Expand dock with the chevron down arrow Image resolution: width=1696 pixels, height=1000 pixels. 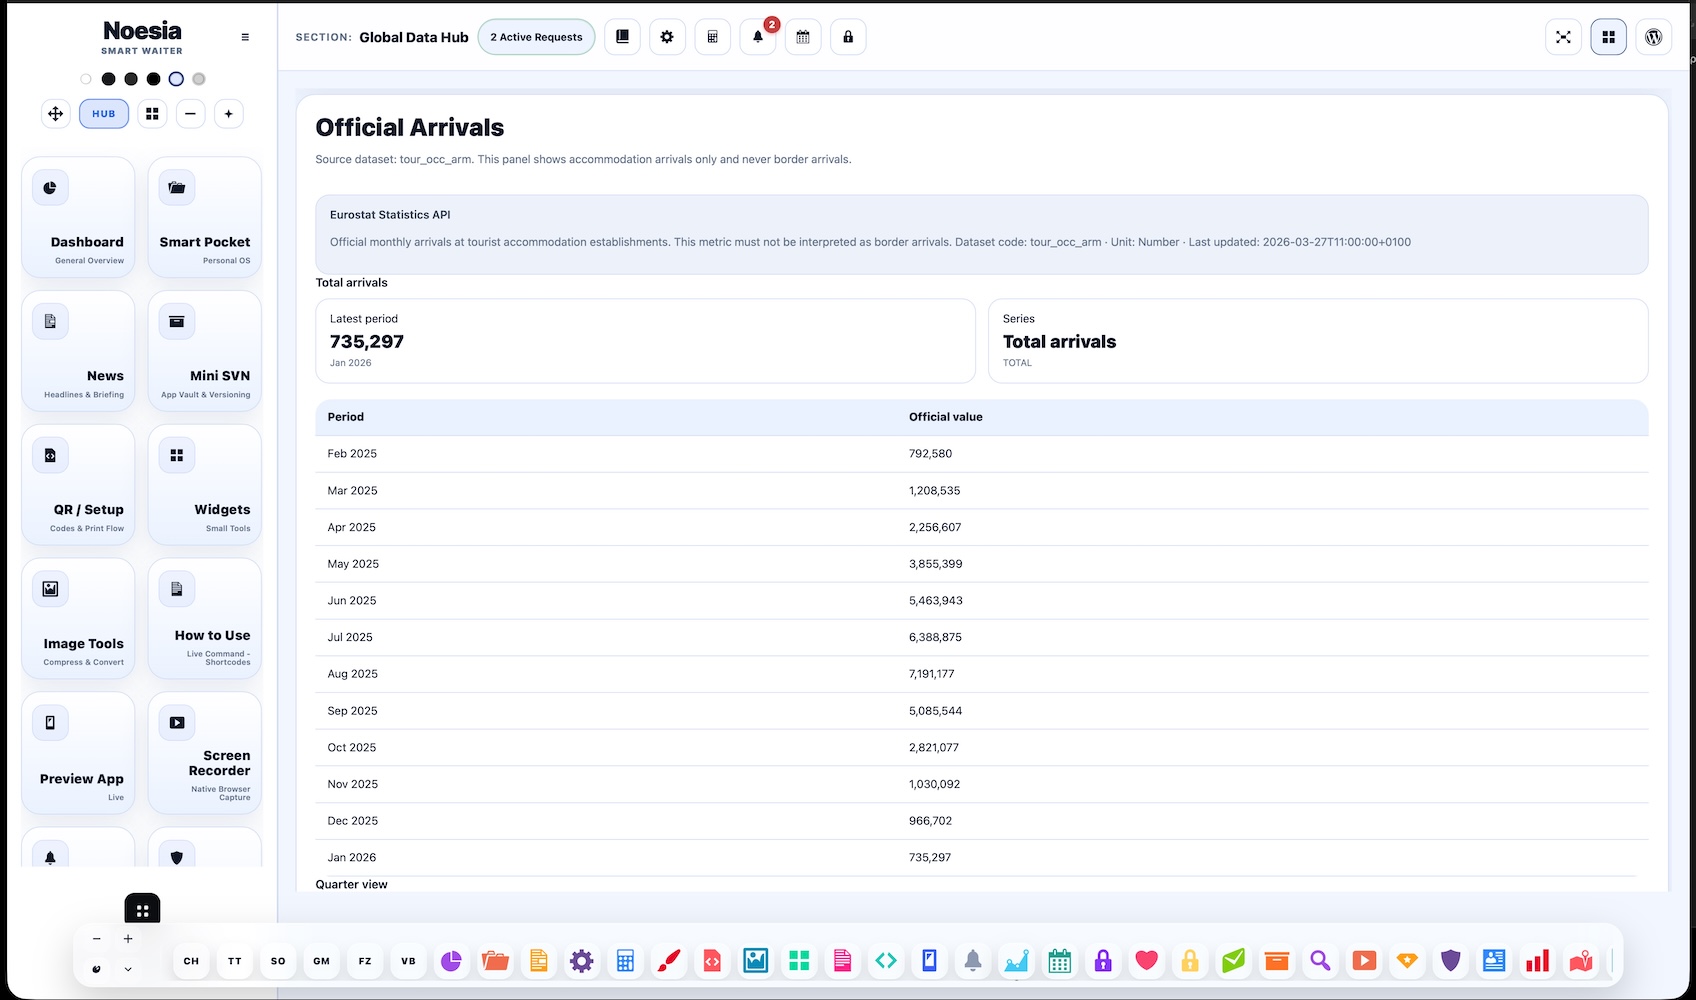pyautogui.click(x=128, y=969)
